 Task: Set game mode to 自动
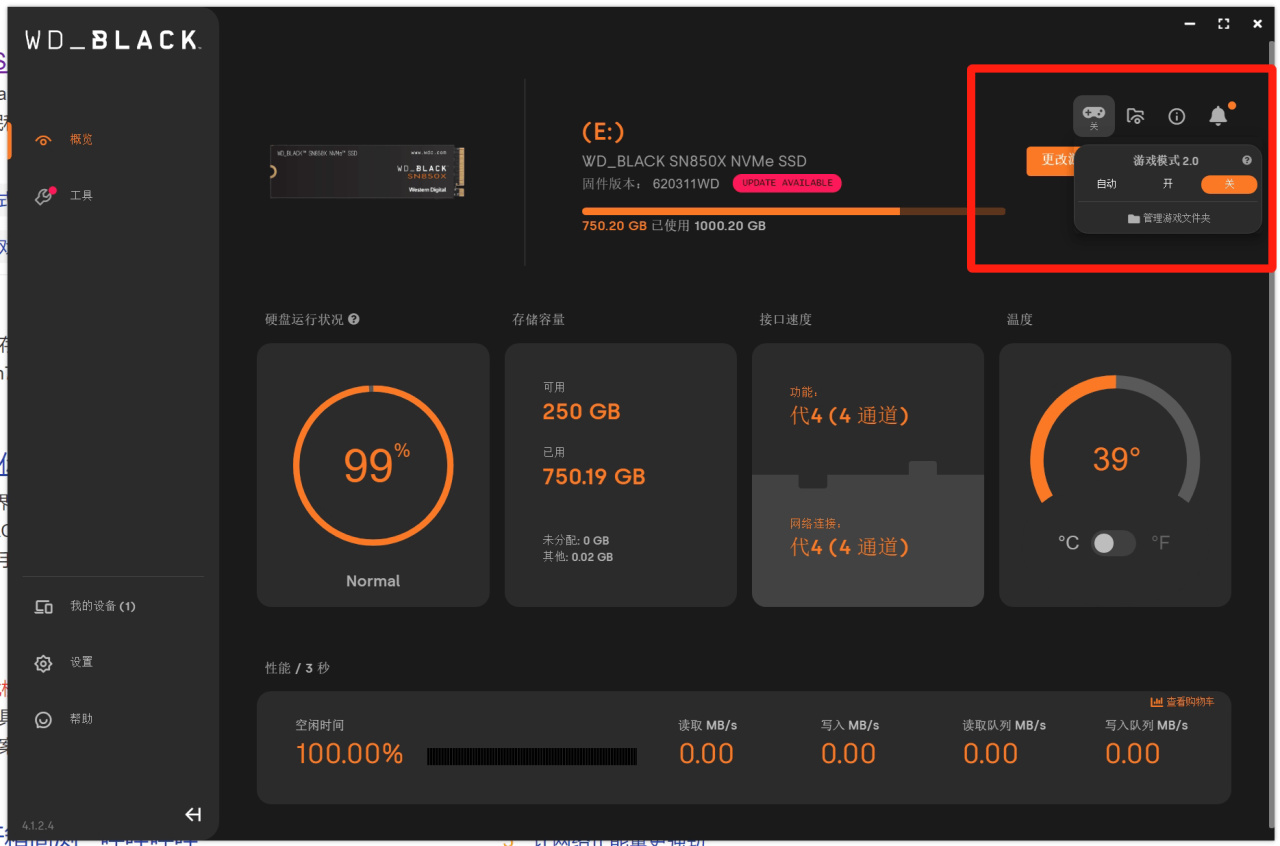(1106, 184)
